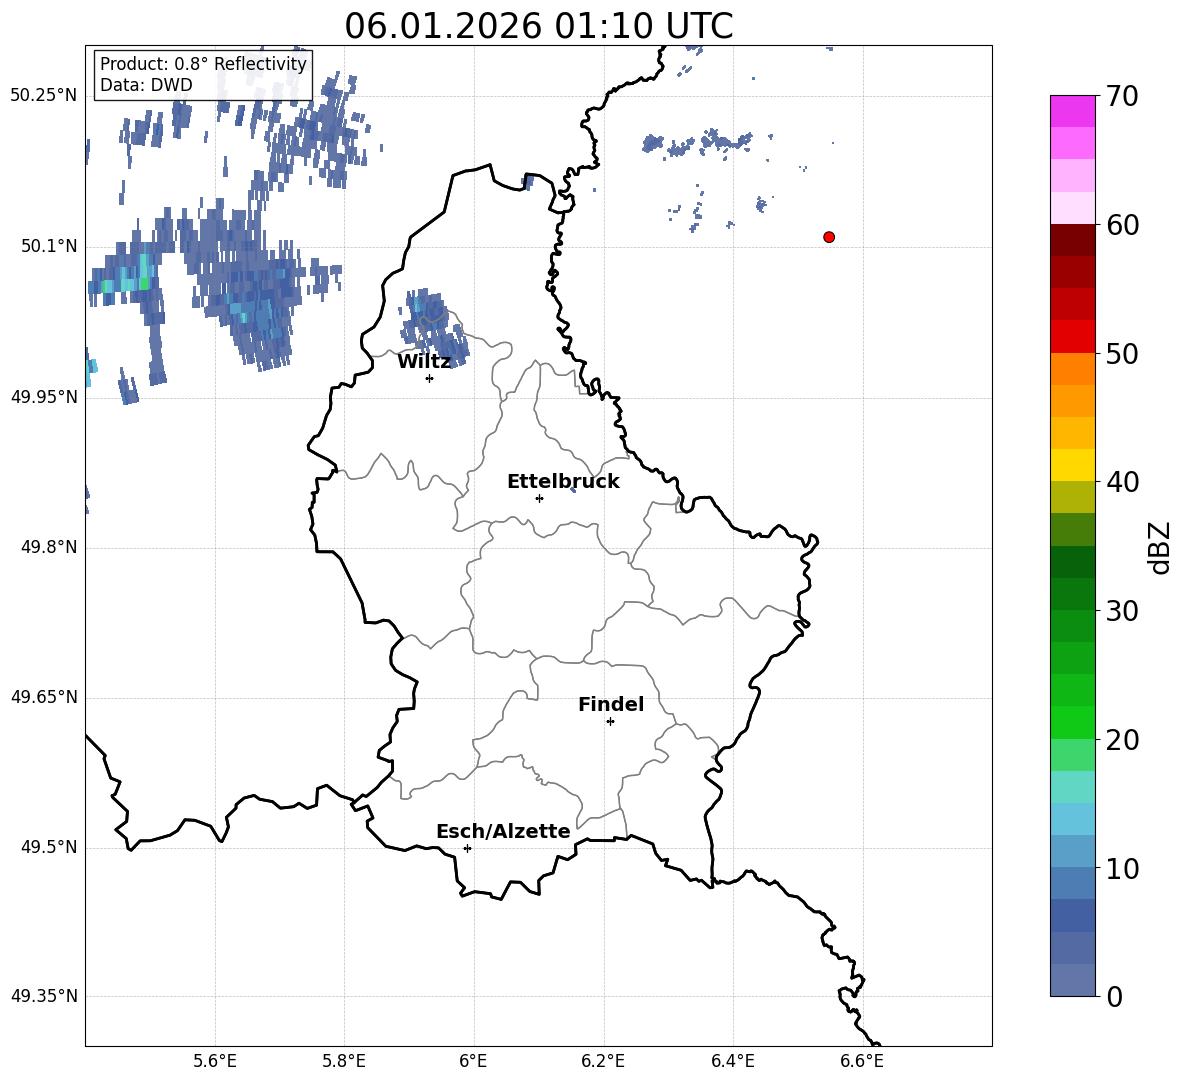Viewport: 1184px width, 1081px height.
Task: Click the 0 tick label on colorbar
Action: click(1115, 996)
